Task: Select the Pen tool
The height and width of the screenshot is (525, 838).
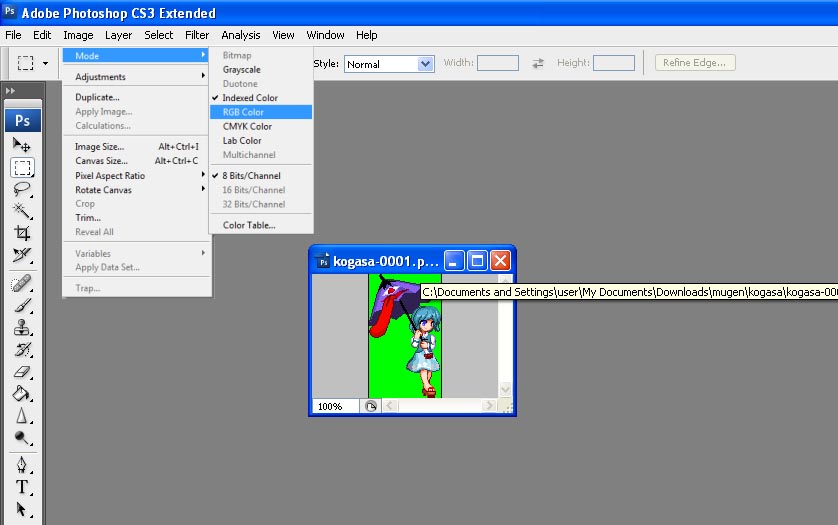Action: pyautogui.click(x=22, y=465)
